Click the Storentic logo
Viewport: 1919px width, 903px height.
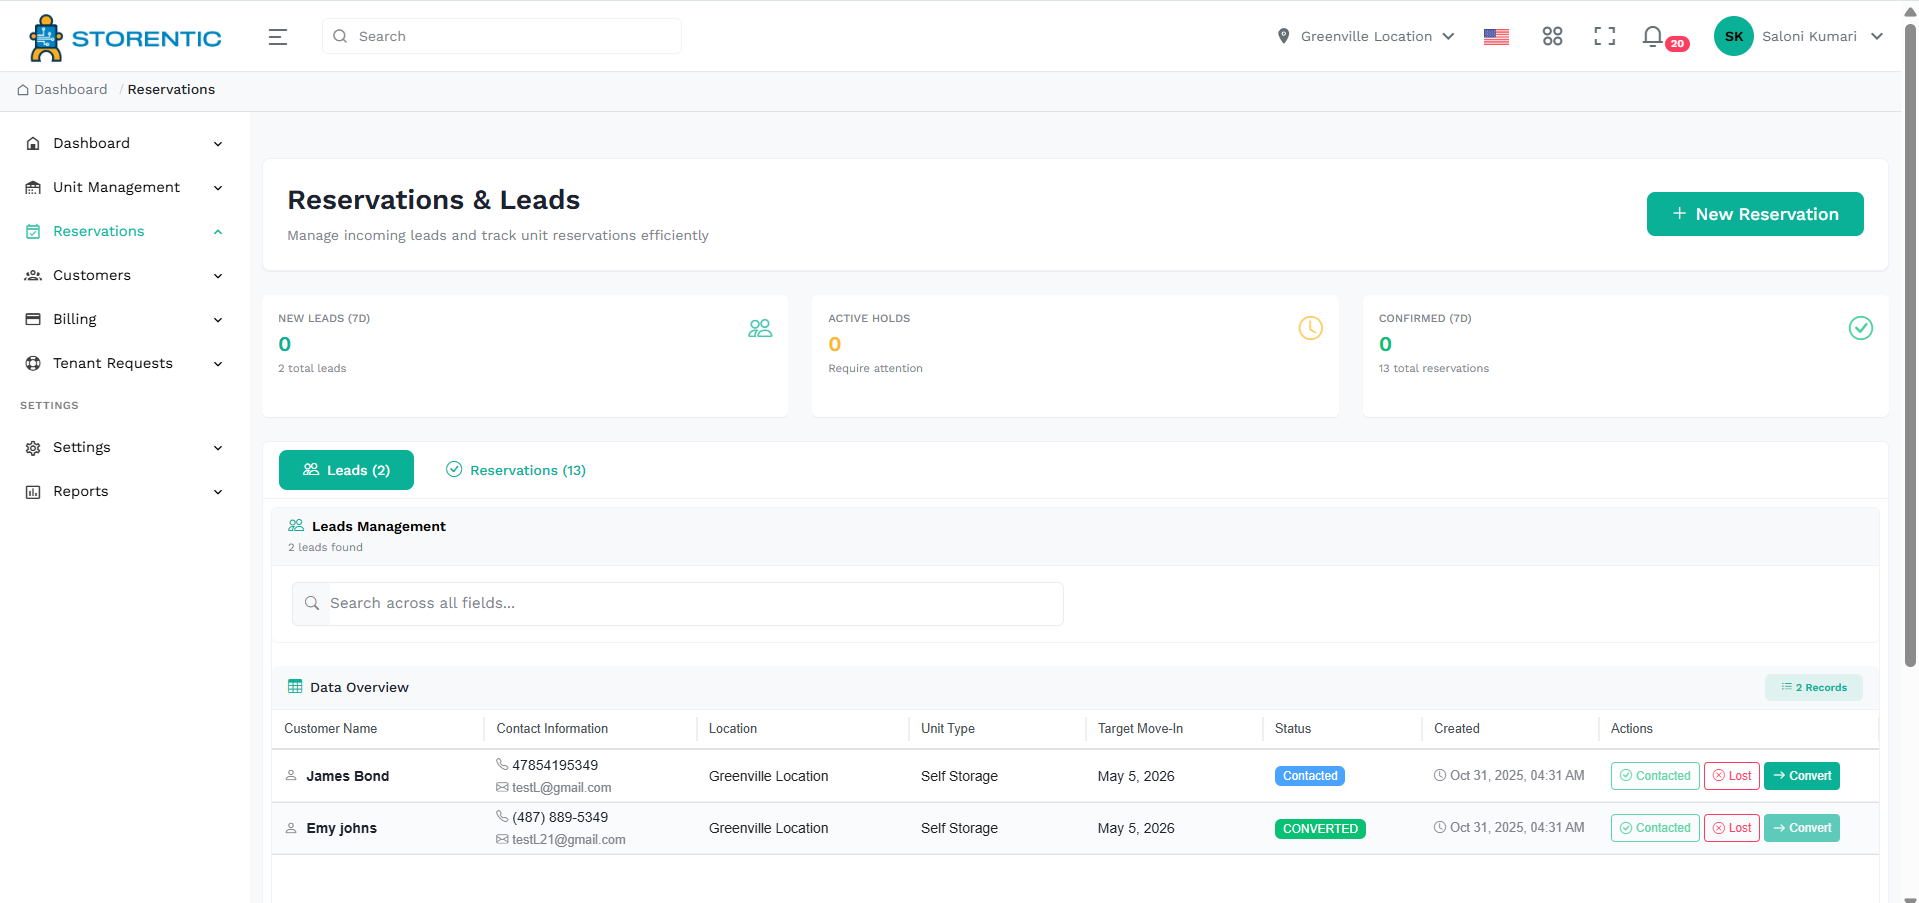click(x=124, y=37)
